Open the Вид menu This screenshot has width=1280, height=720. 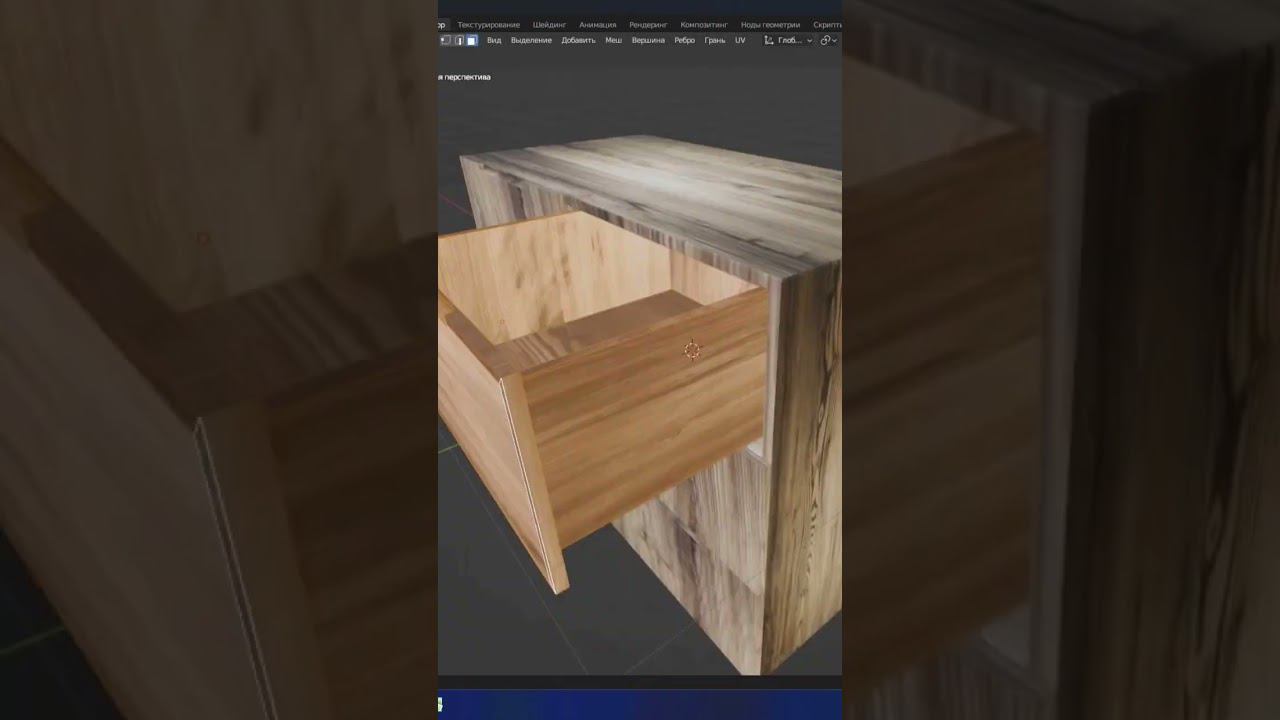tap(494, 40)
